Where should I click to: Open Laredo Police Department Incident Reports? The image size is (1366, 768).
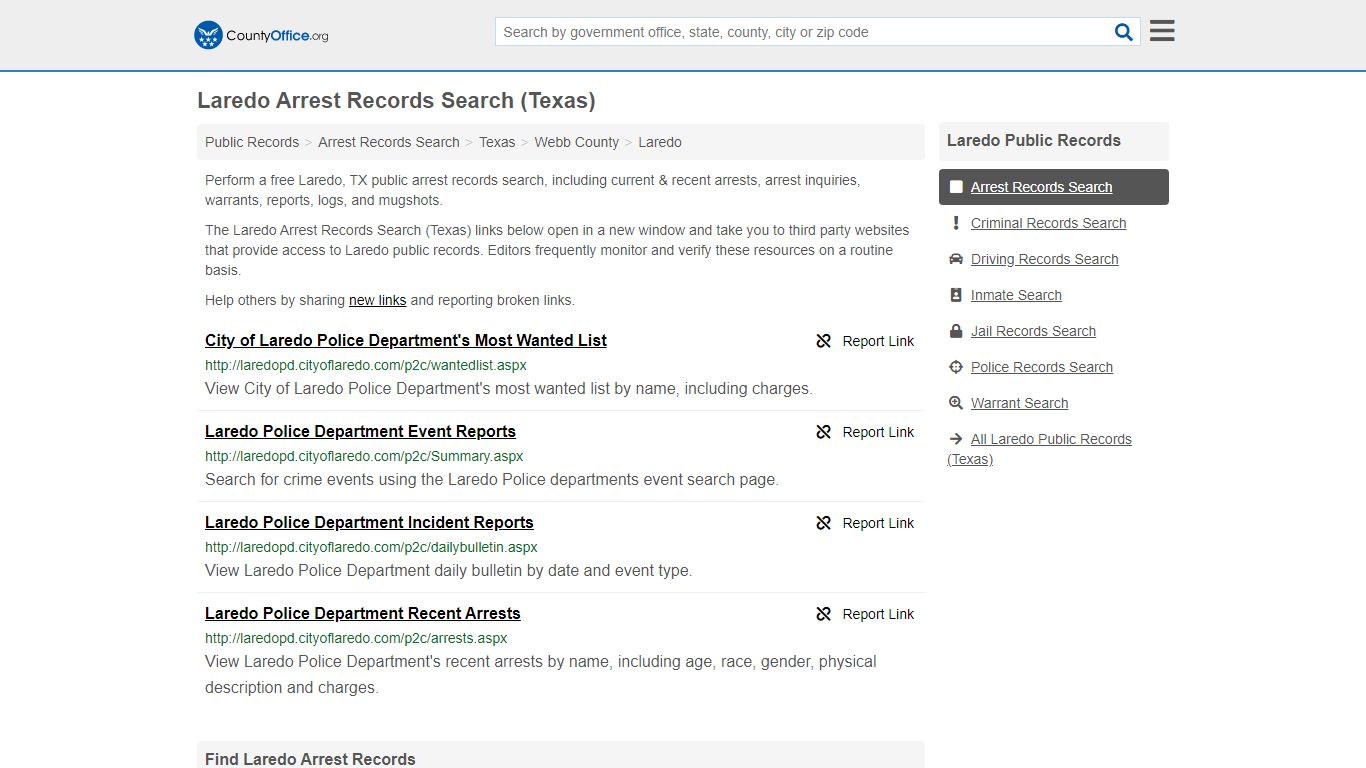coord(369,522)
